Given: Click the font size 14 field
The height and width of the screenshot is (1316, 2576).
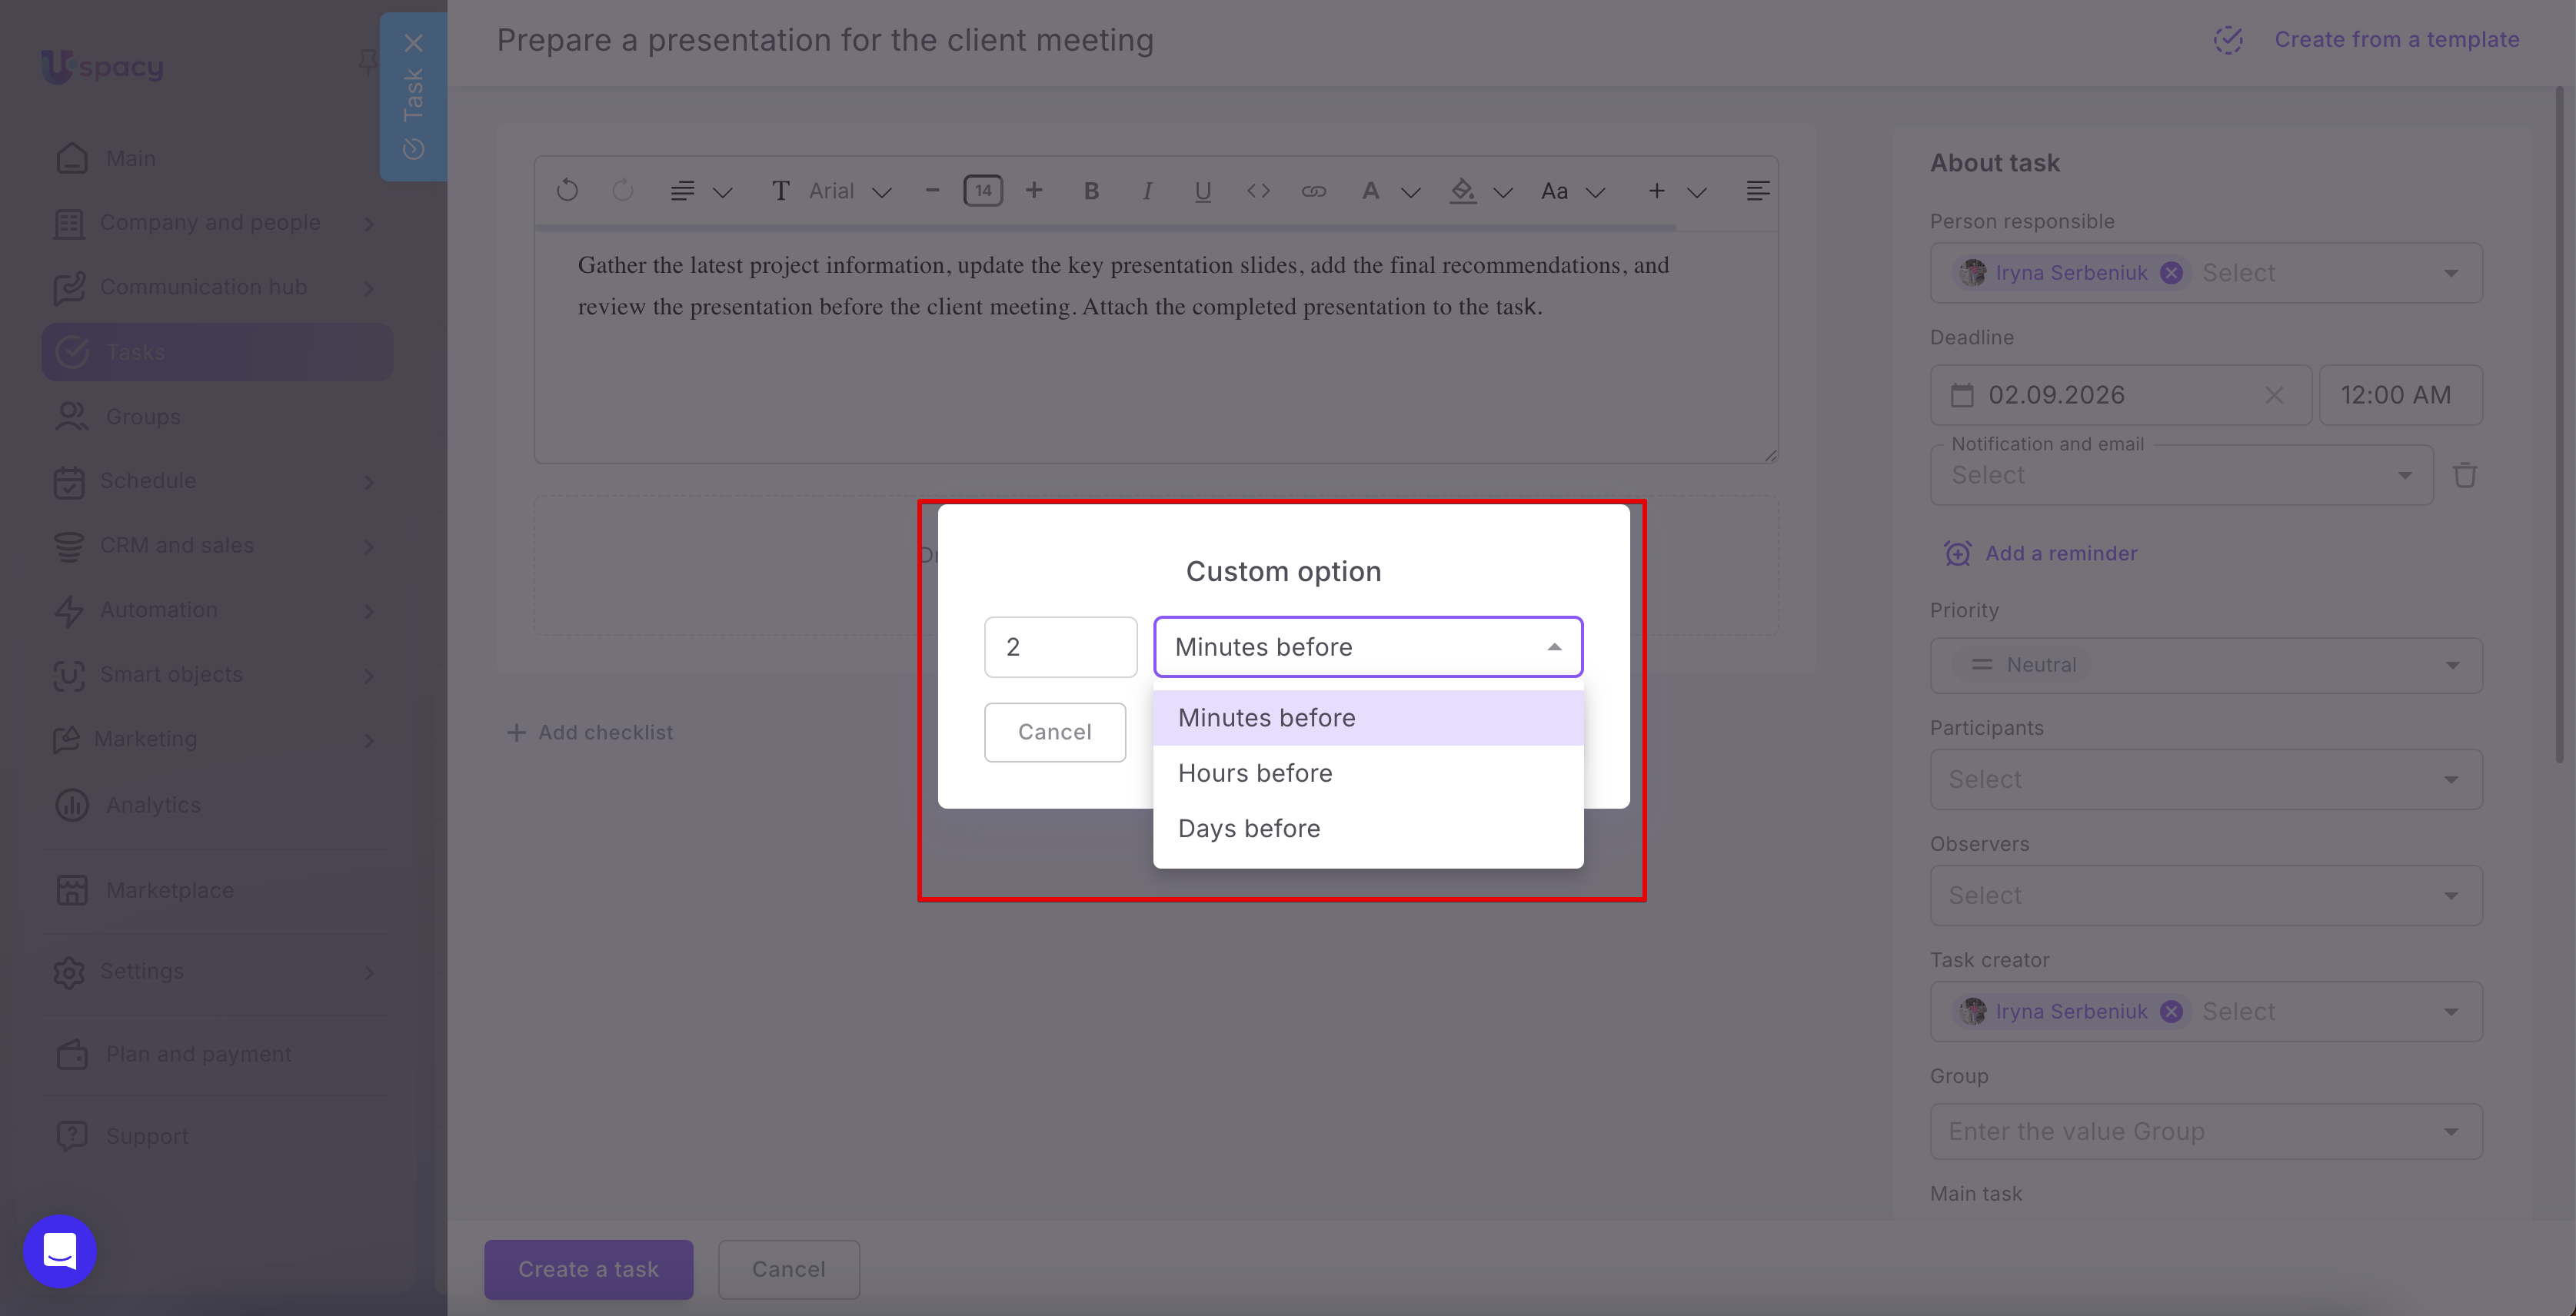Looking at the screenshot, I should [x=983, y=190].
